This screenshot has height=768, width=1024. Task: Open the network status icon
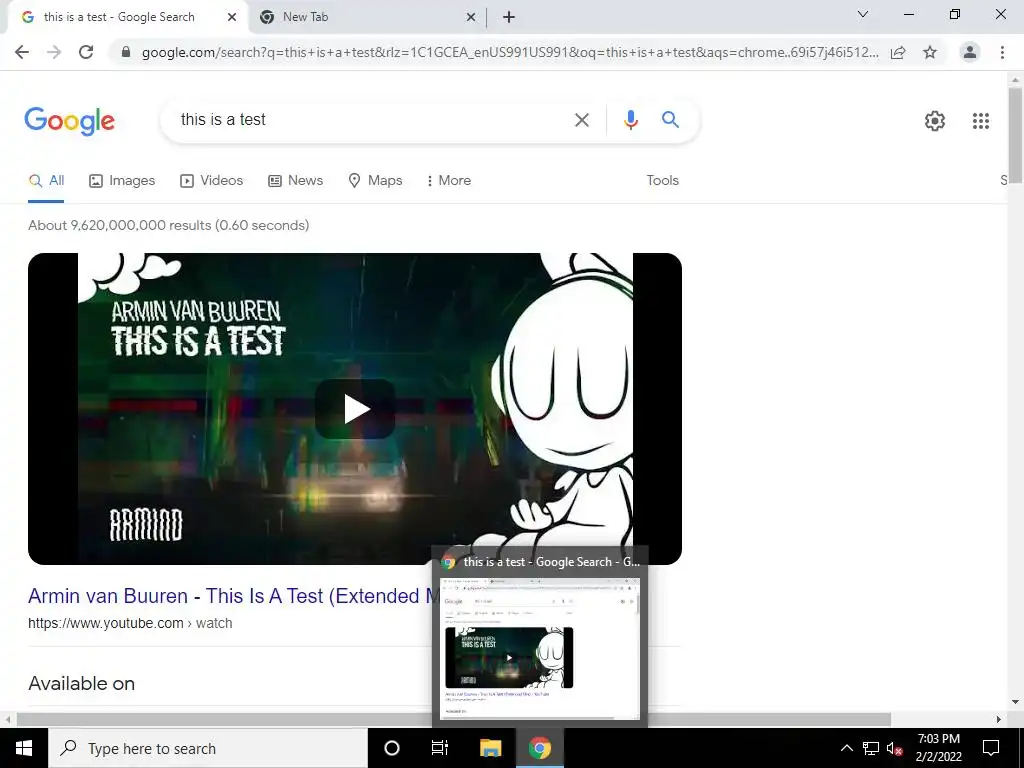click(871, 748)
